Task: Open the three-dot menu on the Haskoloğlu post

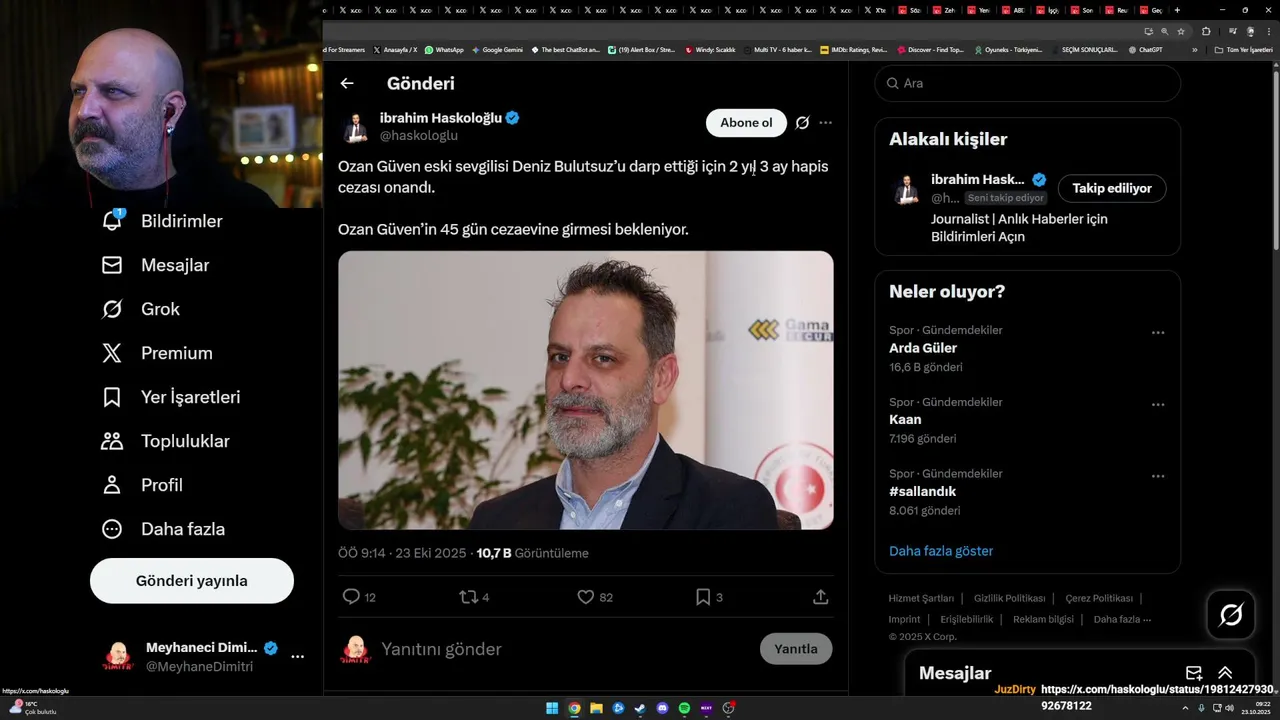Action: [x=825, y=123]
